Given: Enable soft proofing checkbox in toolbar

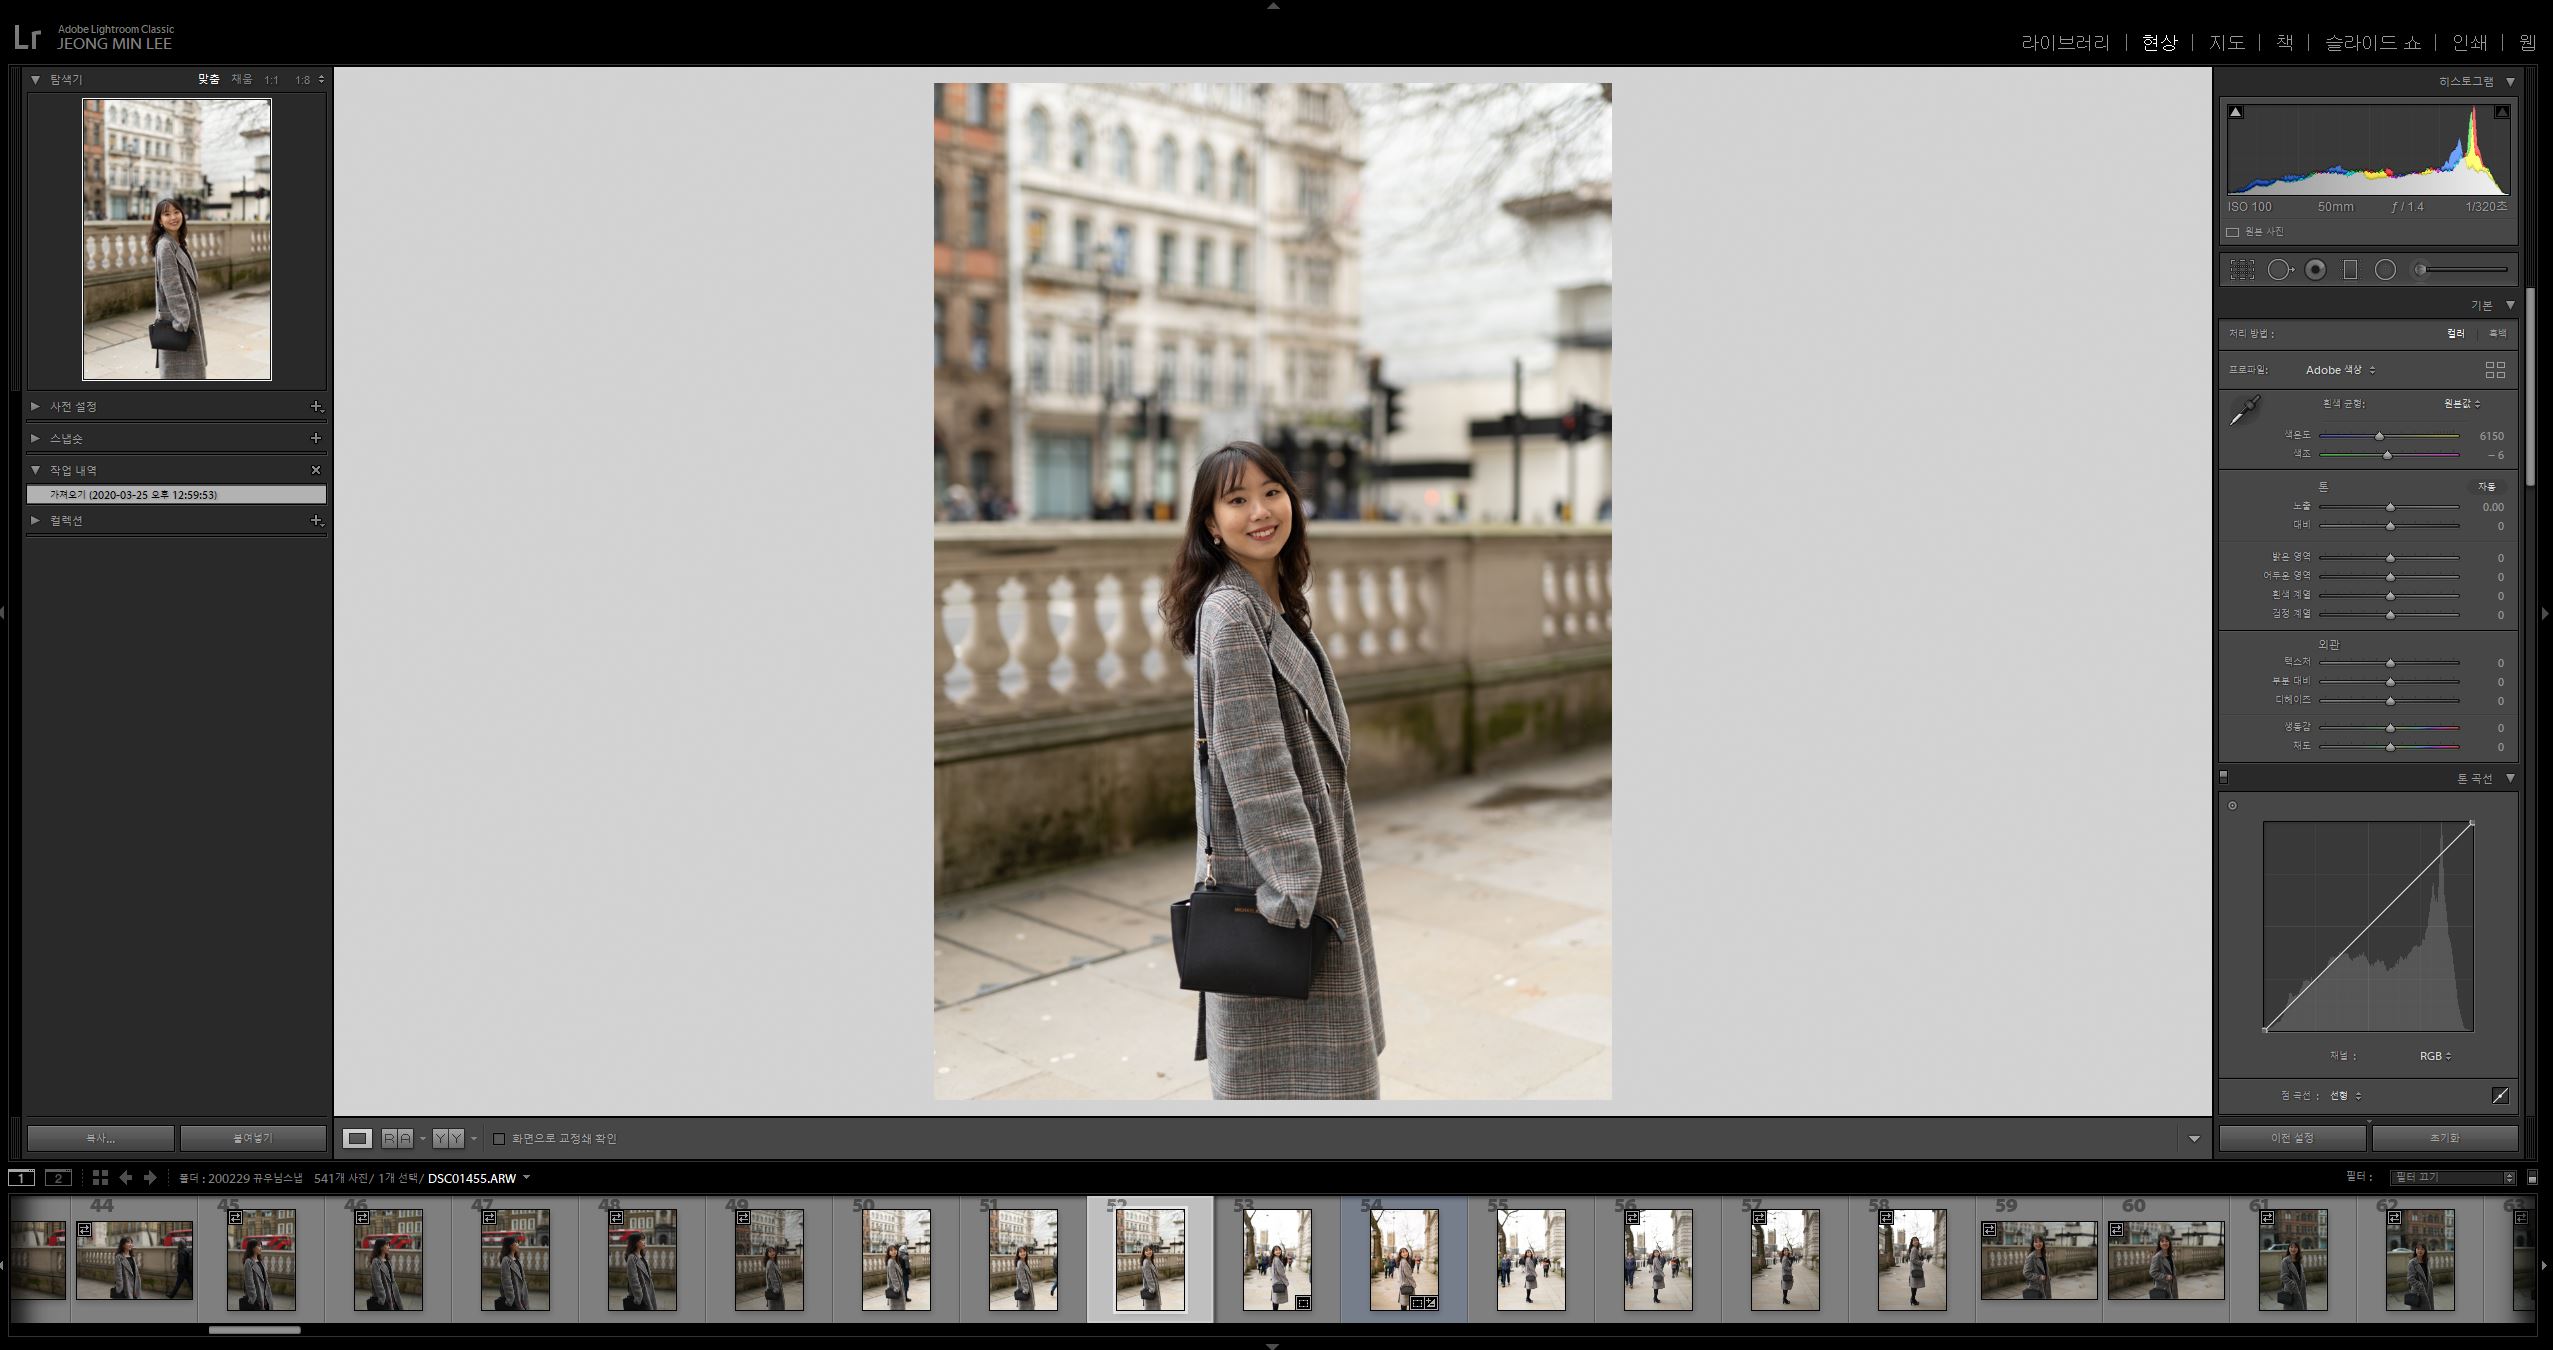Looking at the screenshot, I should pos(499,1139).
